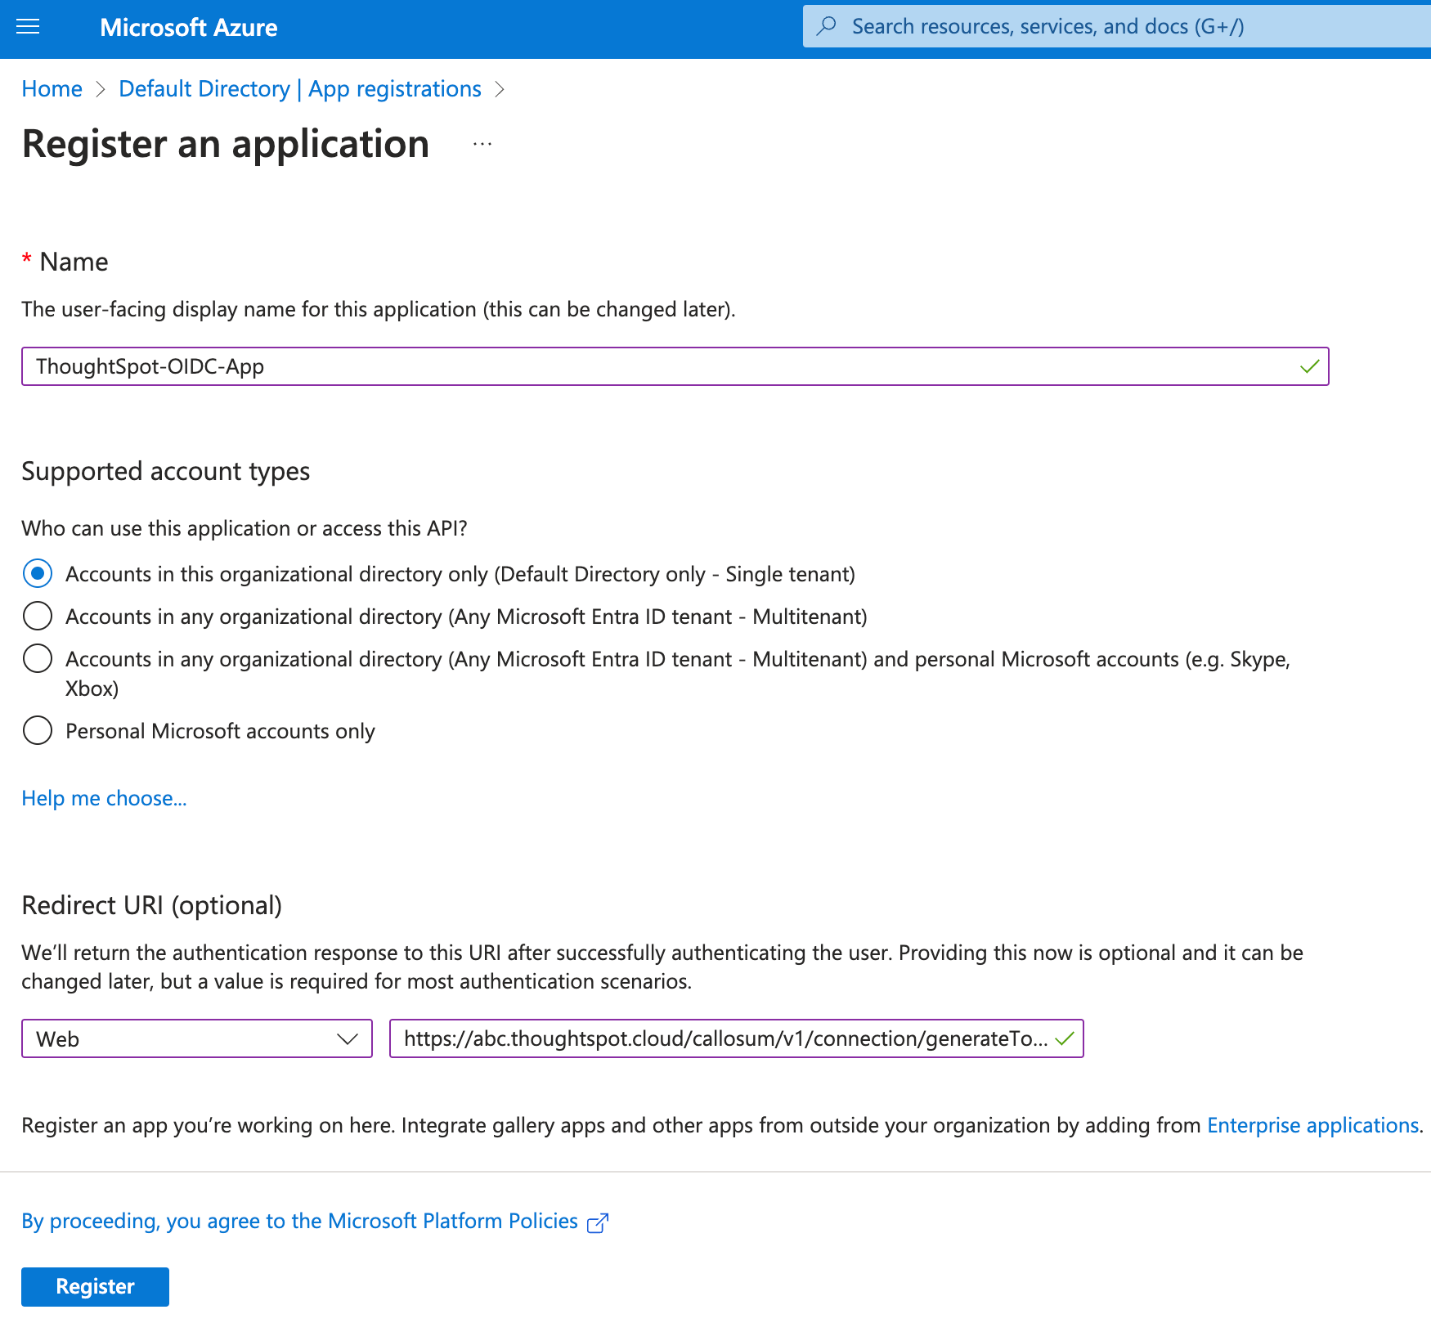The height and width of the screenshot is (1323, 1431).
Task: Click the Register button
Action: (x=95, y=1287)
